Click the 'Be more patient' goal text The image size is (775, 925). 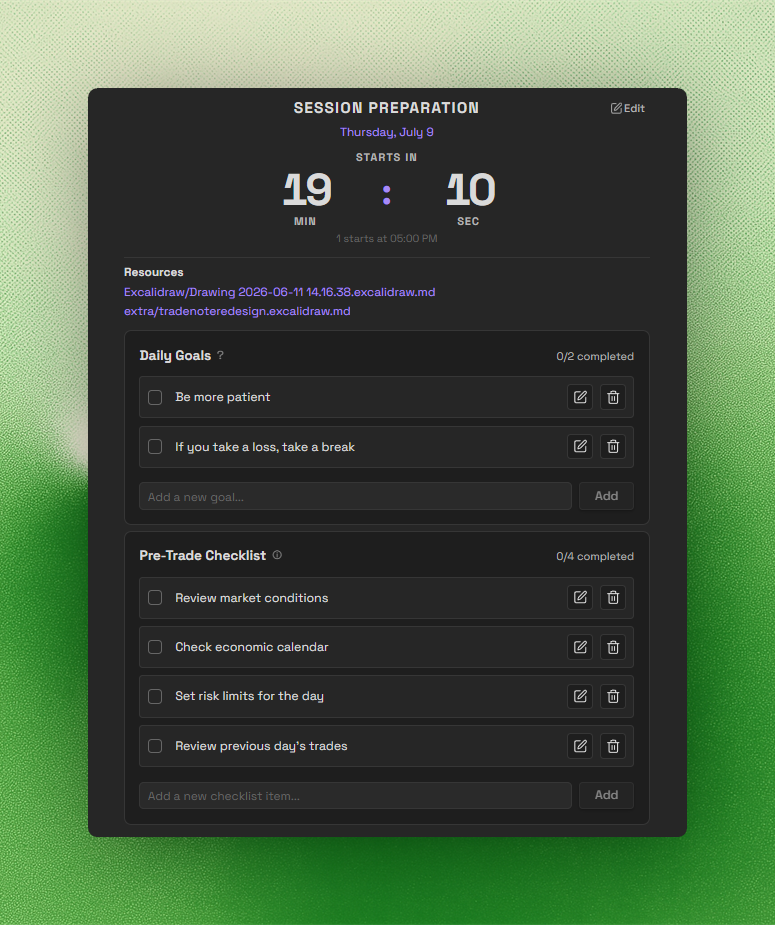coord(222,397)
